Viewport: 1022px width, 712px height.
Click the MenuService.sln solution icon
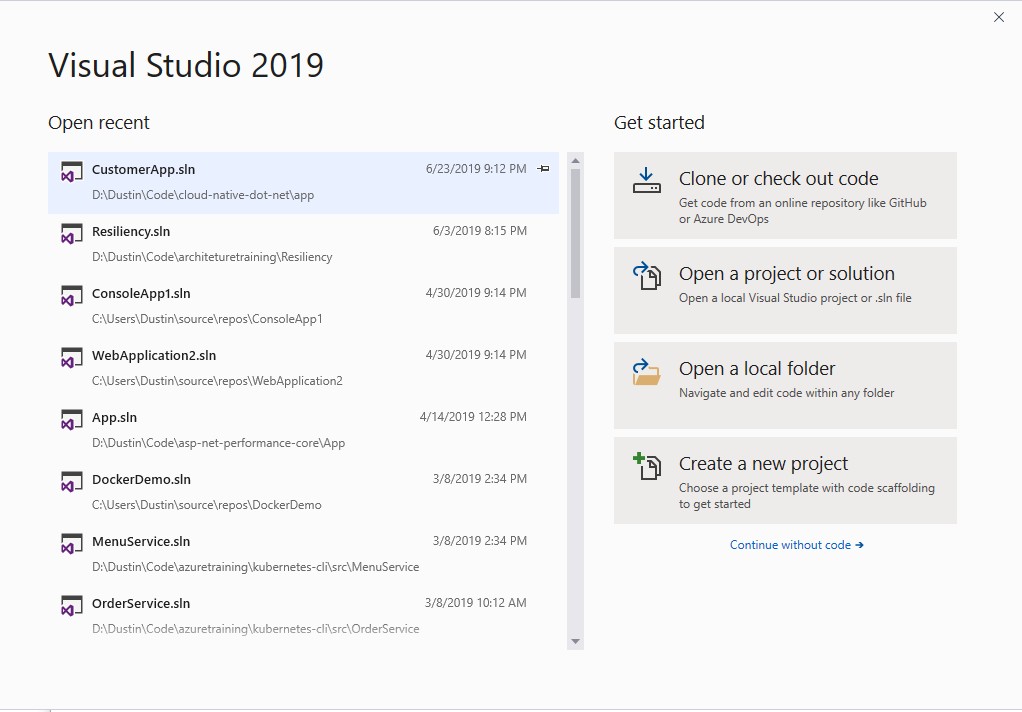(x=72, y=544)
